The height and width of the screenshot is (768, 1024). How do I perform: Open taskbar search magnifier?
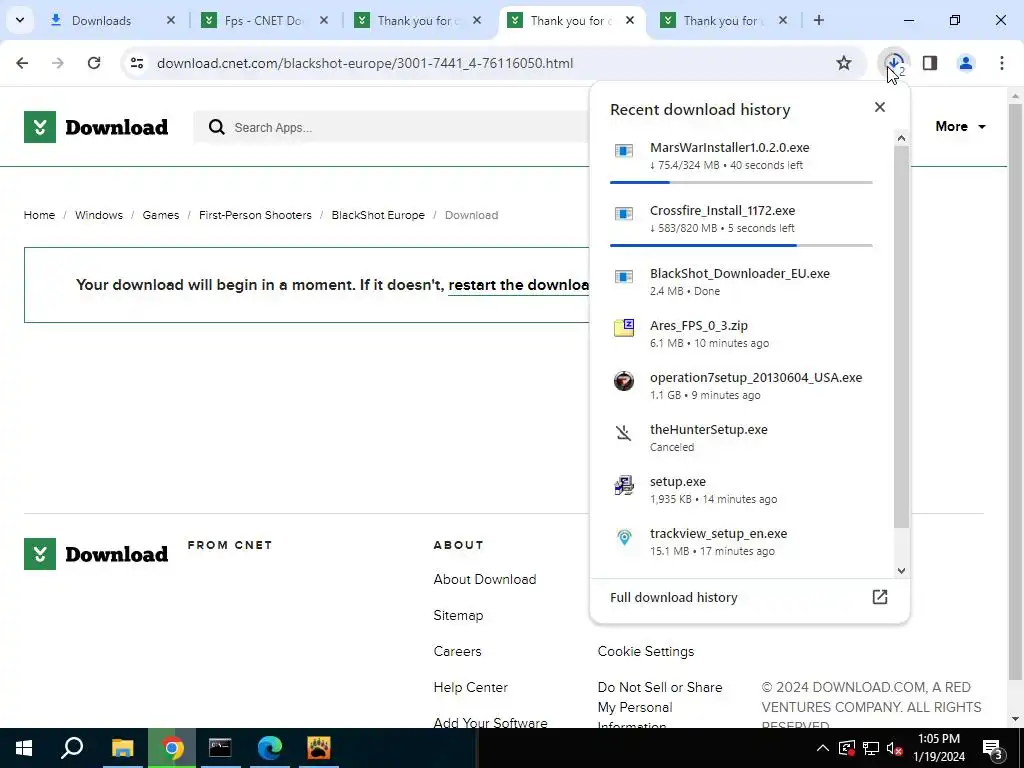[72, 748]
